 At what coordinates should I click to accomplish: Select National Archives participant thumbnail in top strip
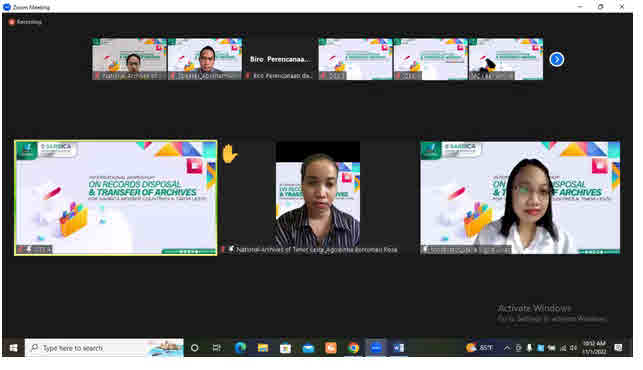coord(129,59)
